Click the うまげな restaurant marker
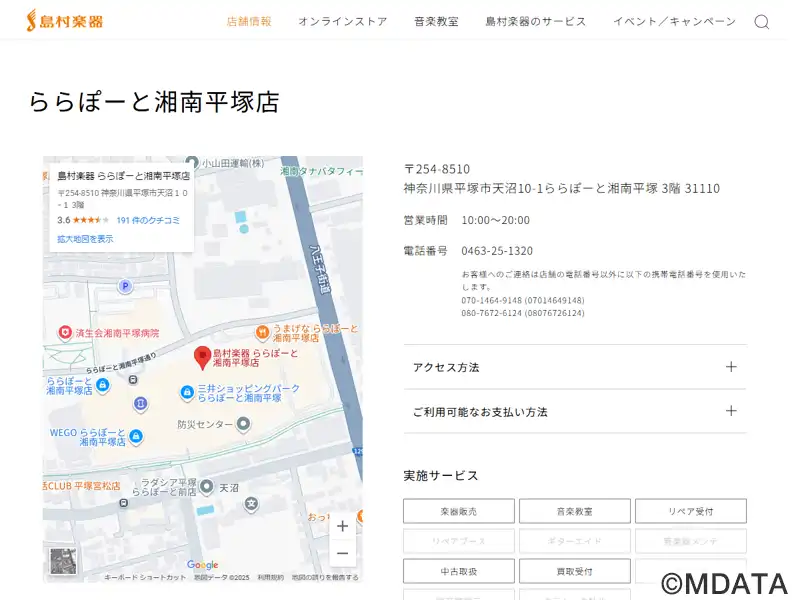 tap(262, 331)
